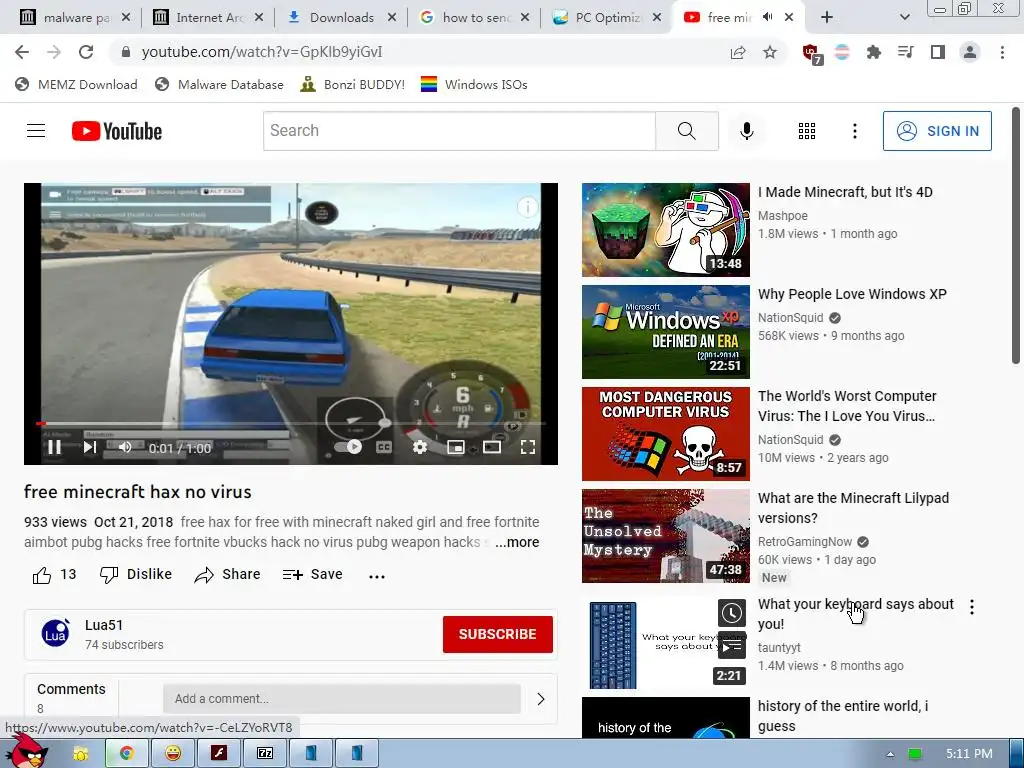
Task: Reload the page
Action: [86, 52]
